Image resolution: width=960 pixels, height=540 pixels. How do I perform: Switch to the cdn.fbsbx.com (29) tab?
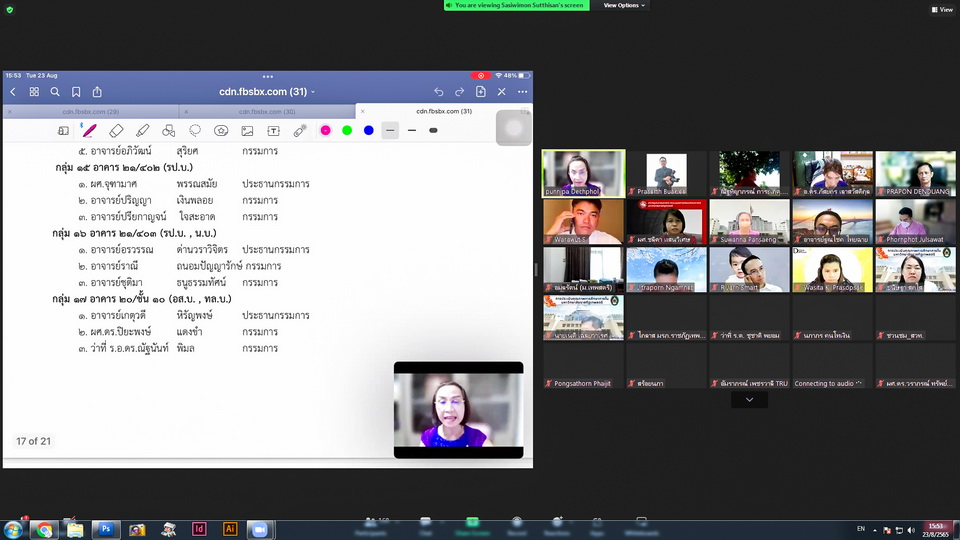[91, 111]
